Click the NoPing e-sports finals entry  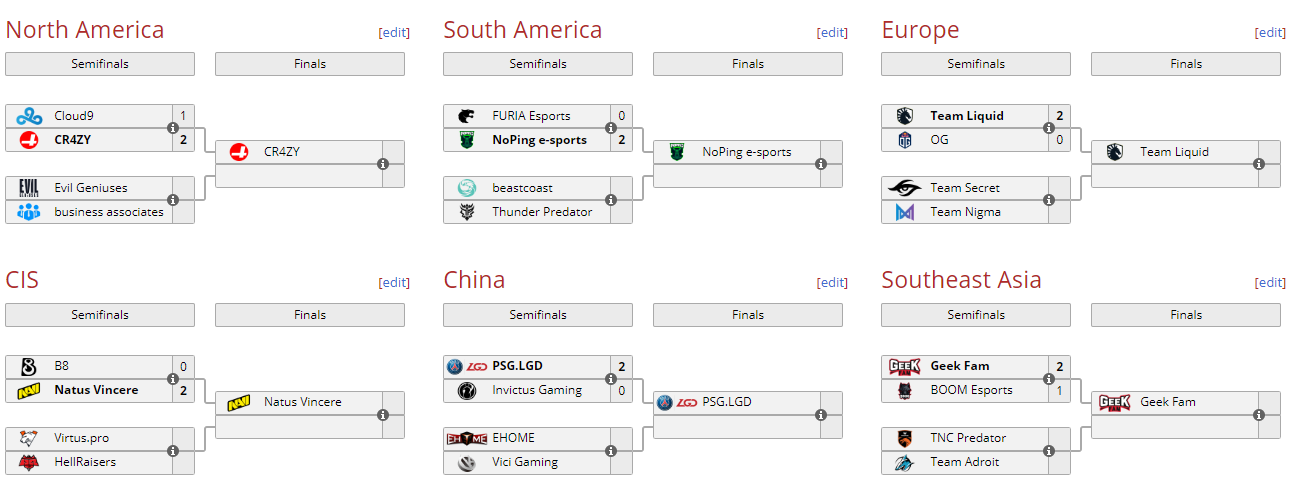coord(746,152)
